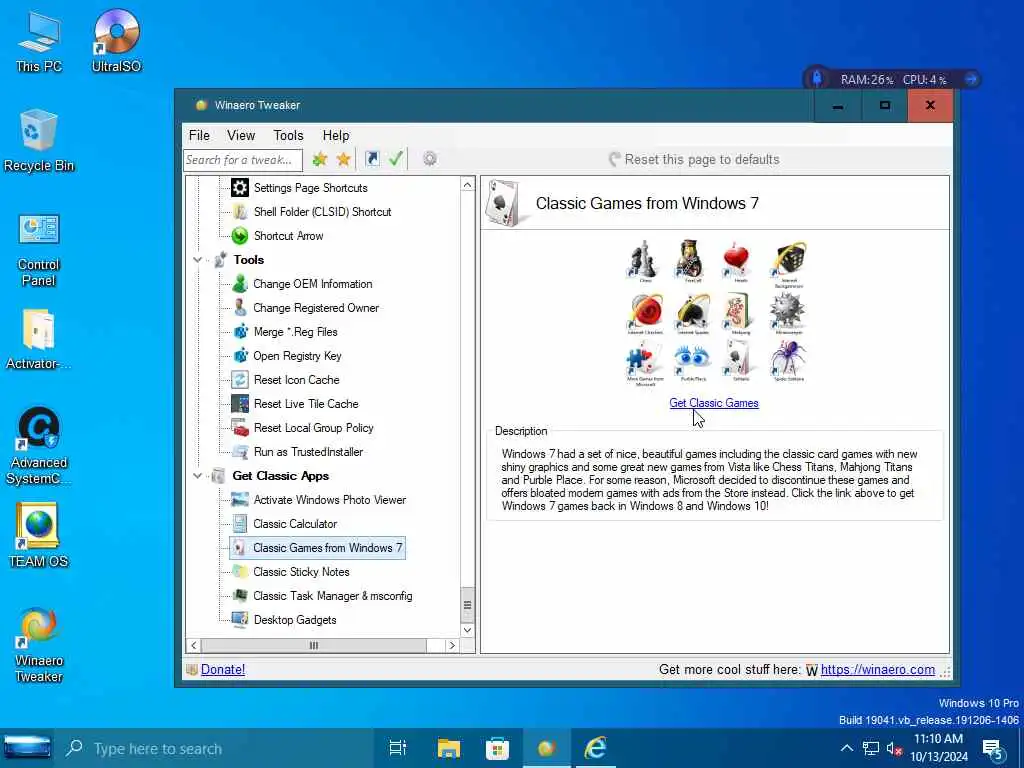Open settings via the gray gear toolbar icon
Viewport: 1024px width, 768px height.
pyautogui.click(x=430, y=159)
